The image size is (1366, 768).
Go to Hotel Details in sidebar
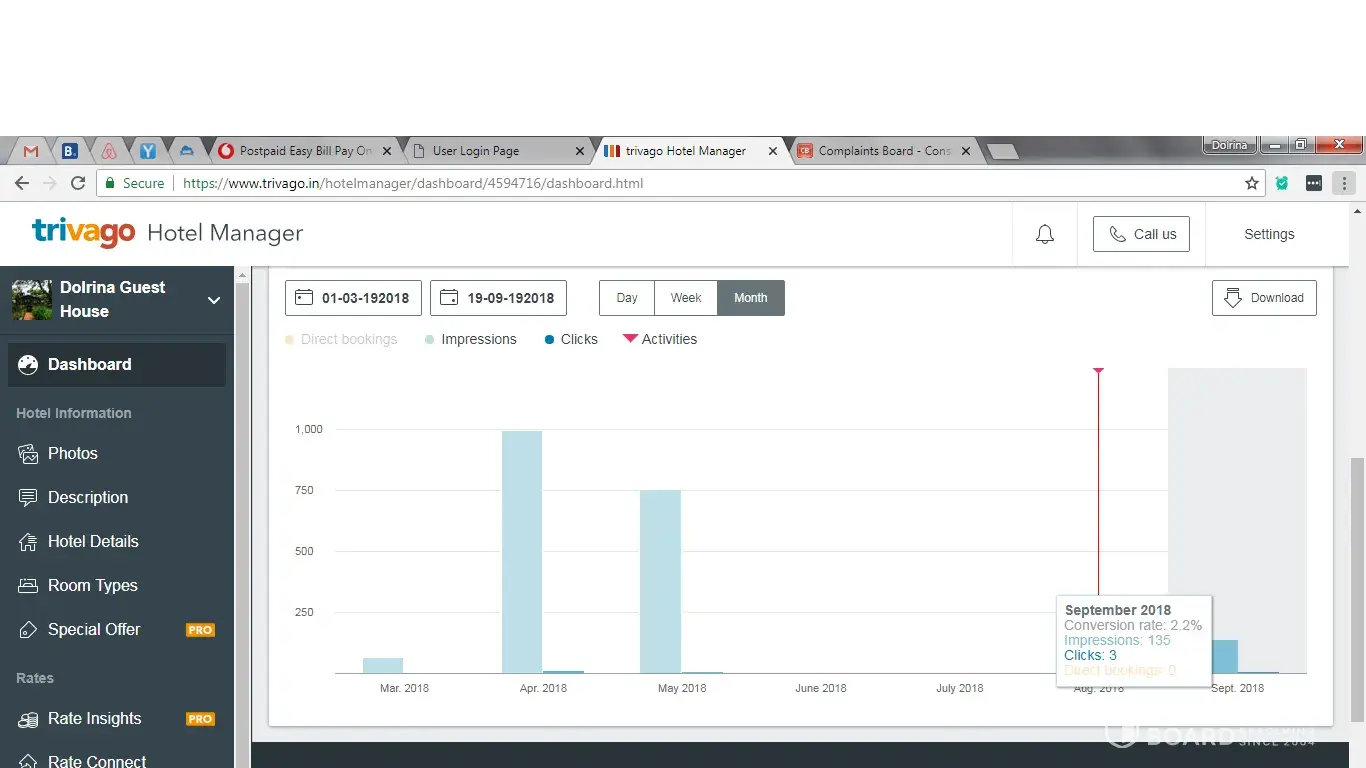93,541
